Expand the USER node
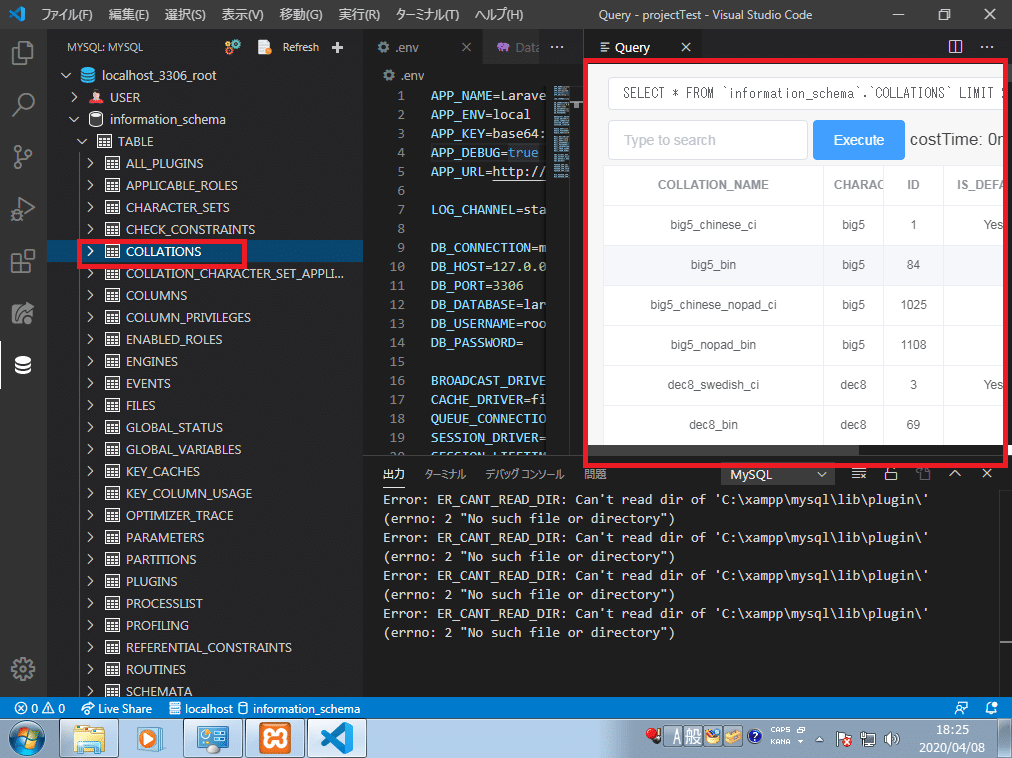The image size is (1012, 758). click(74, 97)
